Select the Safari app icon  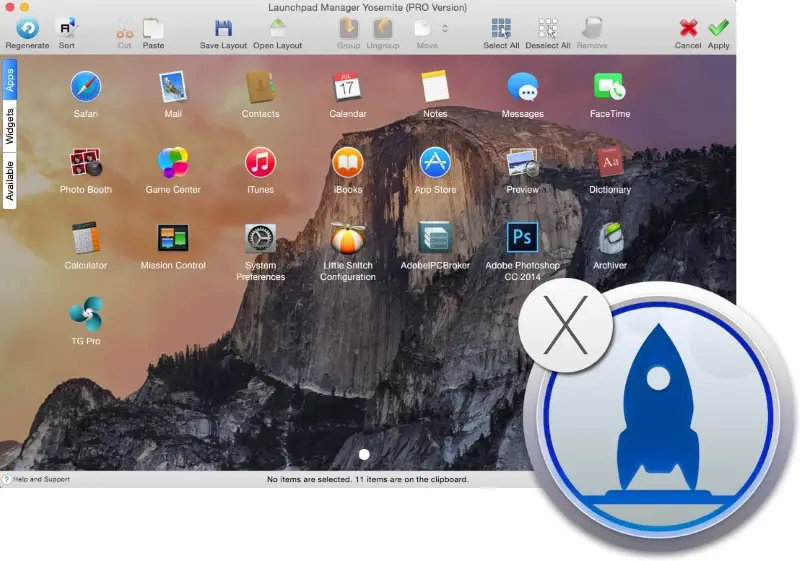86,87
